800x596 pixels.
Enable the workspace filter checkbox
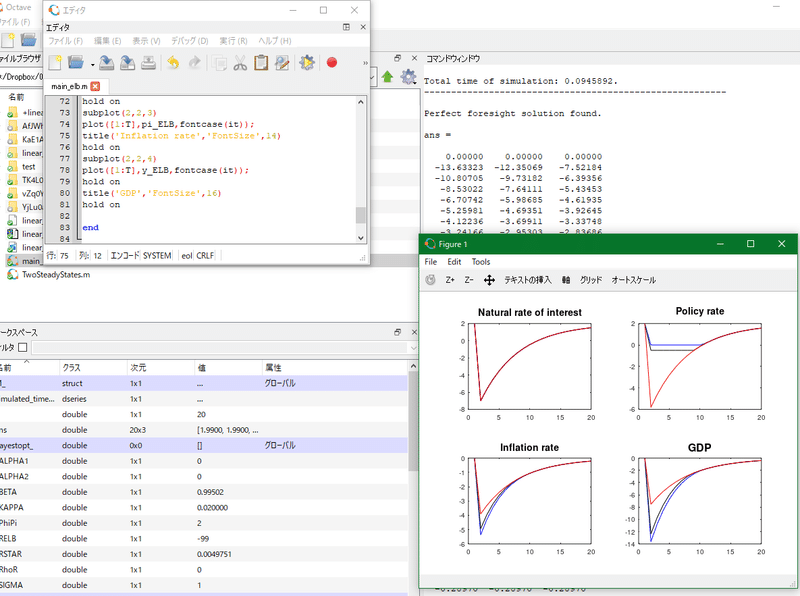pyautogui.click(x=23, y=347)
